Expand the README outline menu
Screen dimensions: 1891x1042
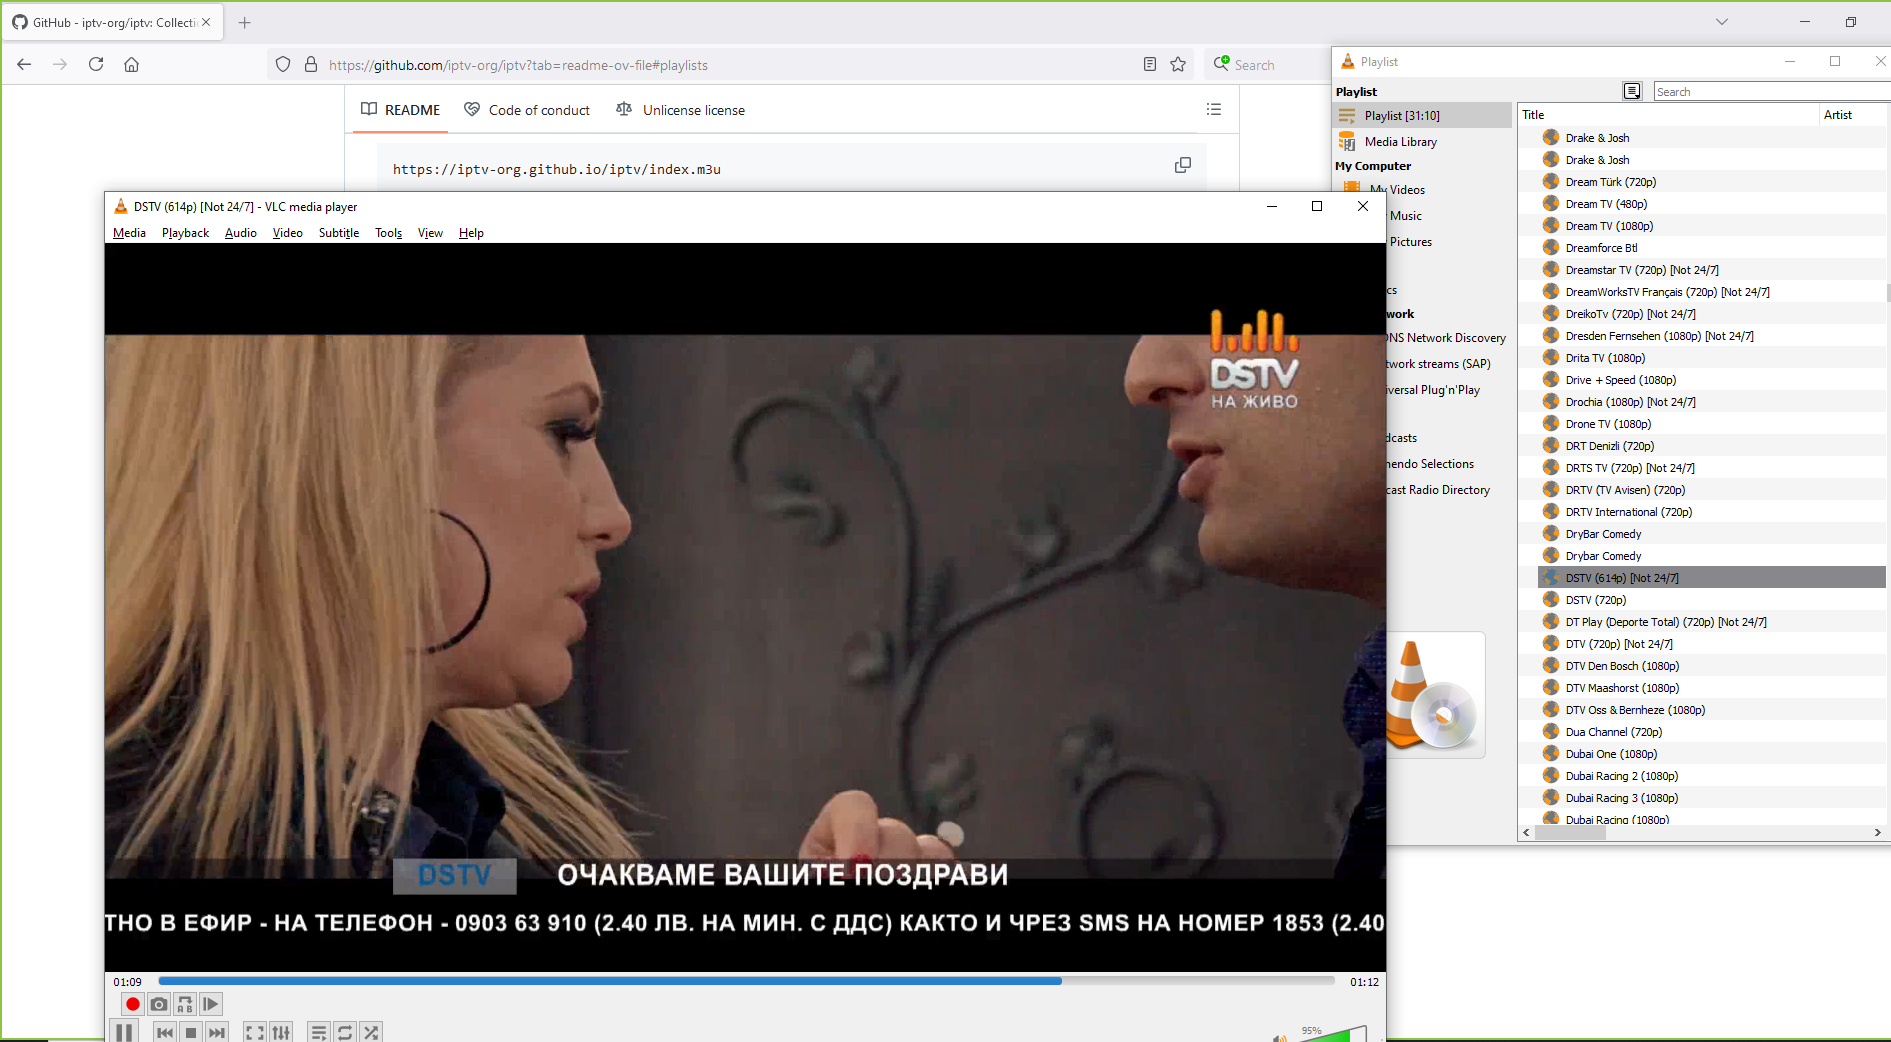click(1214, 109)
